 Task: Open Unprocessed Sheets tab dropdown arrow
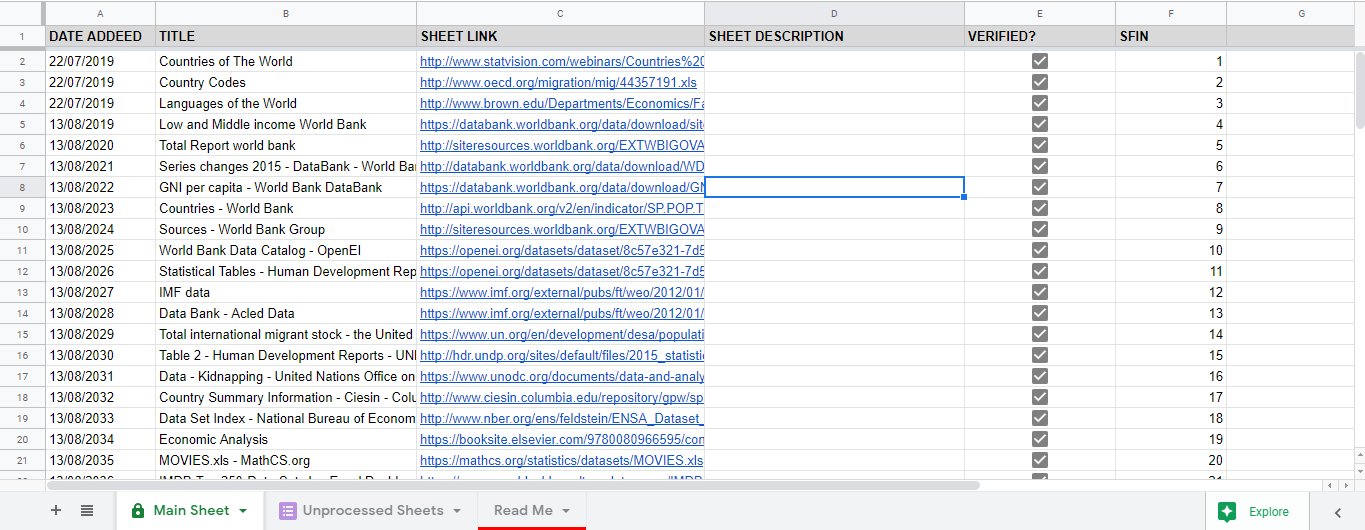pyautogui.click(x=457, y=511)
